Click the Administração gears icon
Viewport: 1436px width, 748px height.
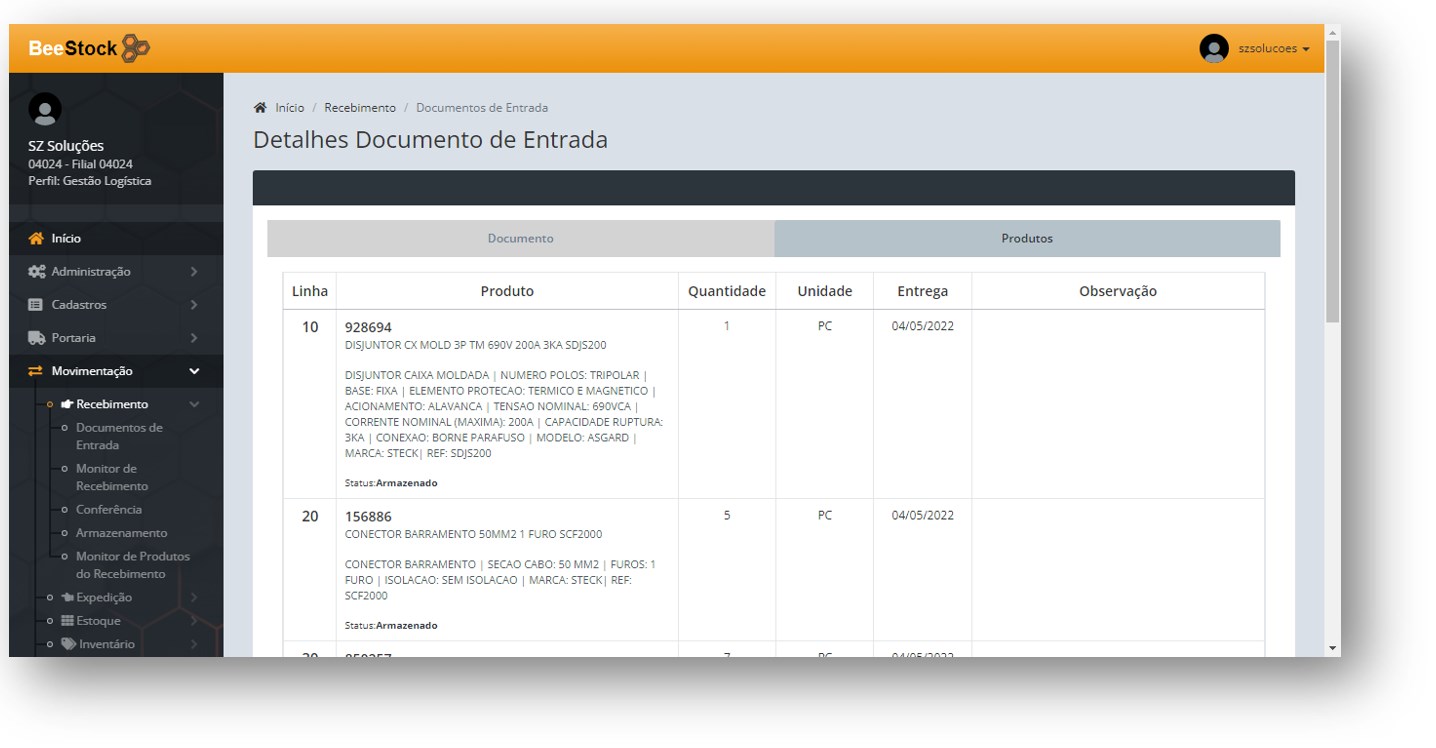click(37, 272)
